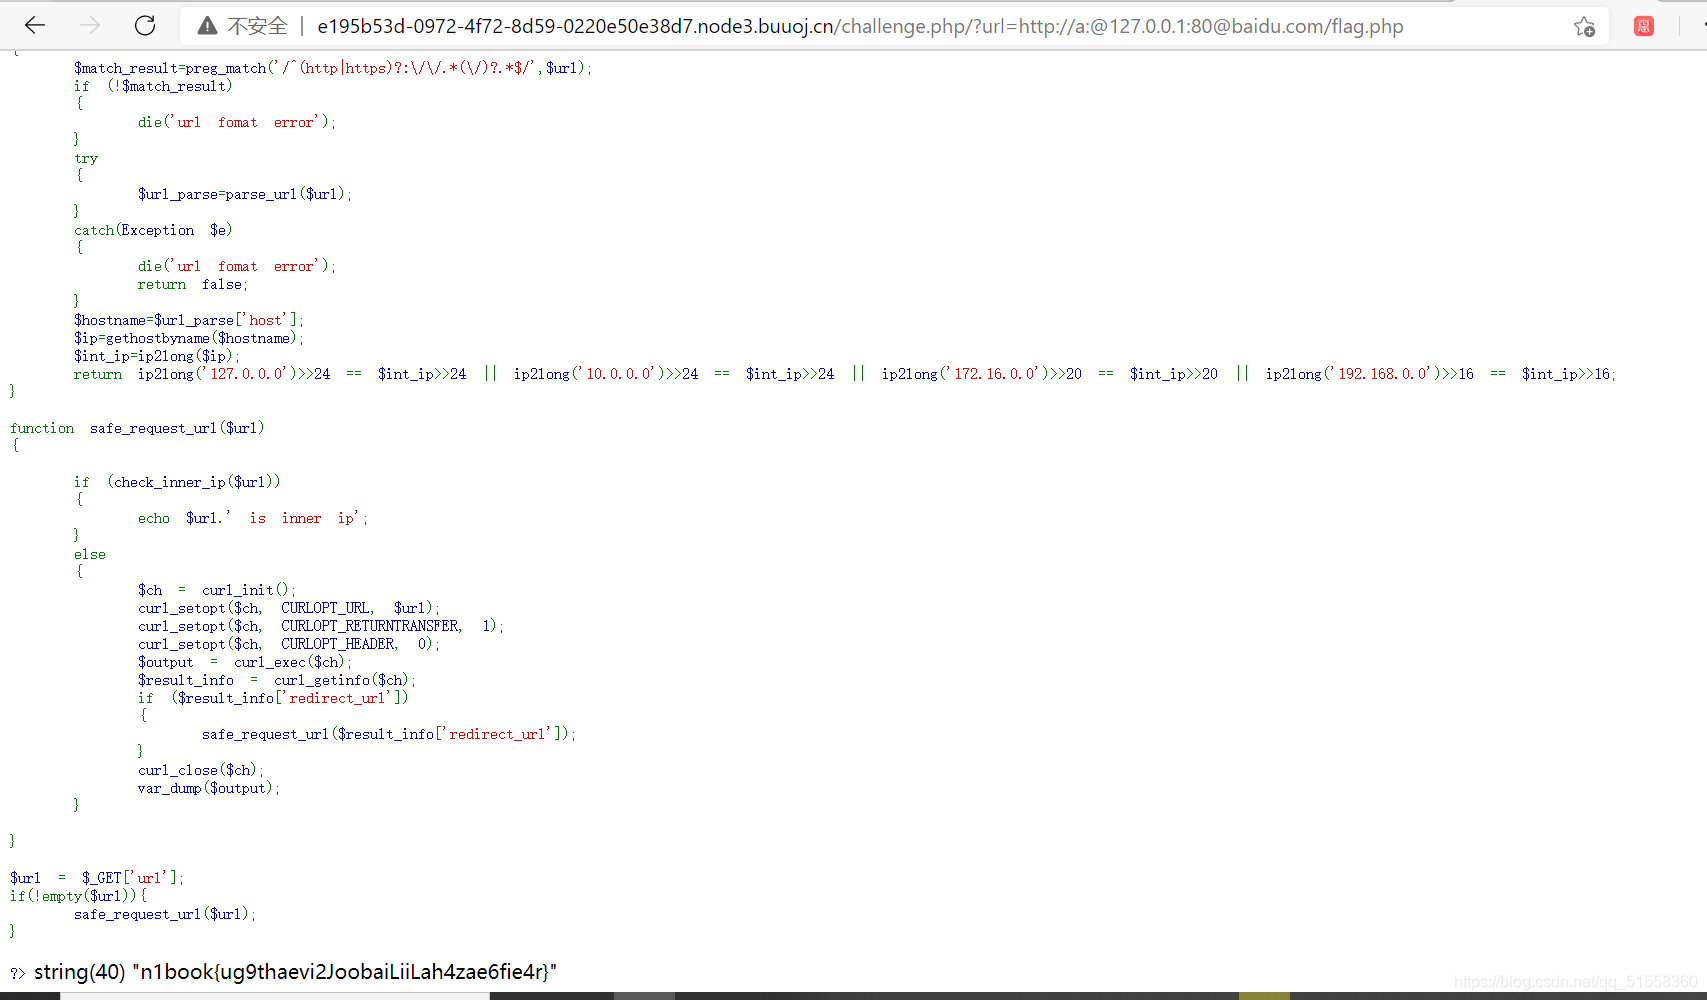
Task: Go back to the previous page
Action: coord(35,26)
